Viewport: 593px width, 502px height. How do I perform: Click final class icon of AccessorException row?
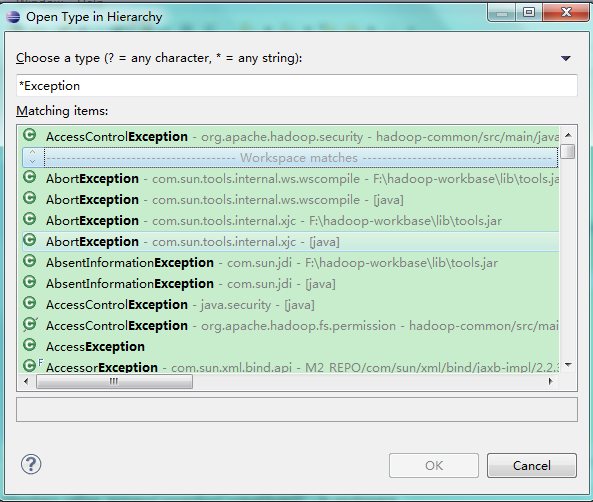pyautogui.click(x=33, y=365)
